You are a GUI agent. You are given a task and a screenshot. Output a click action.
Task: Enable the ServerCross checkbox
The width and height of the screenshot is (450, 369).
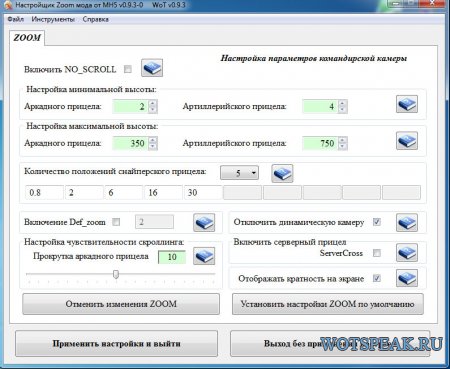tap(377, 253)
